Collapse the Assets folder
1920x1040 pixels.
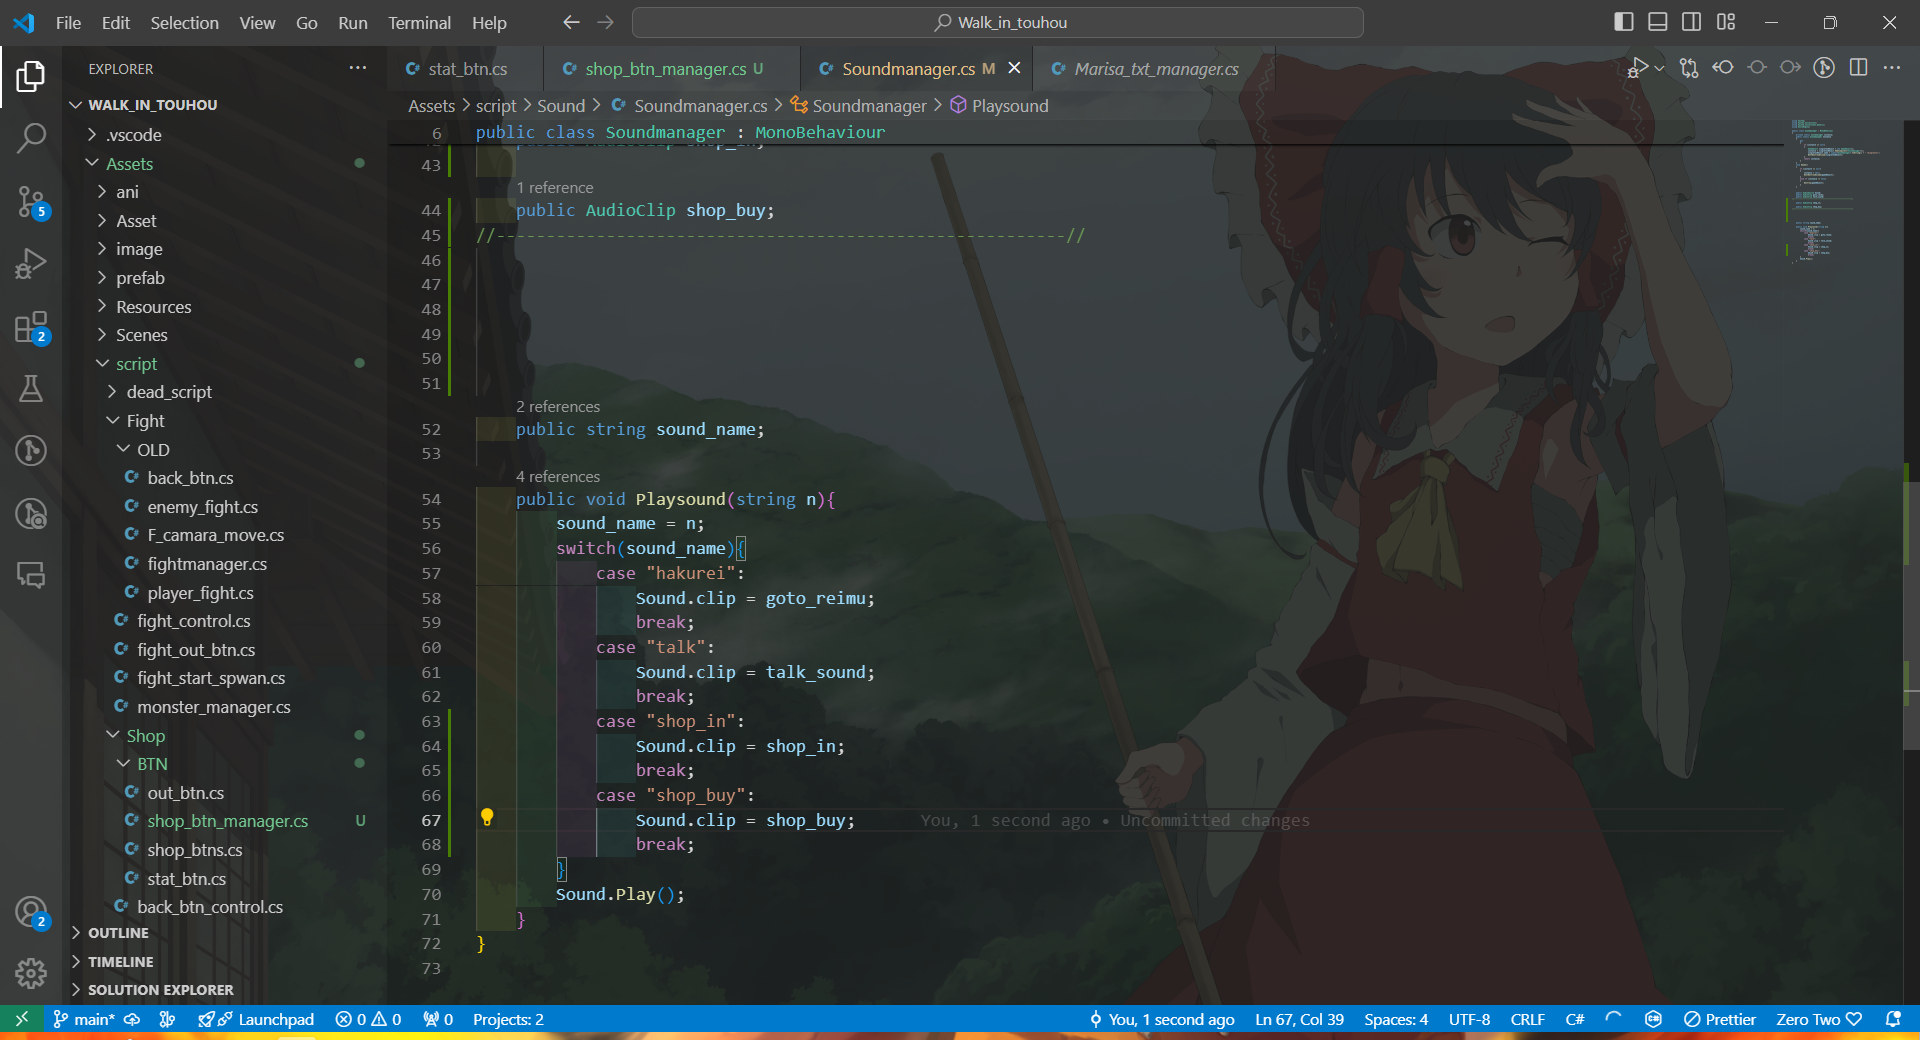(93, 163)
